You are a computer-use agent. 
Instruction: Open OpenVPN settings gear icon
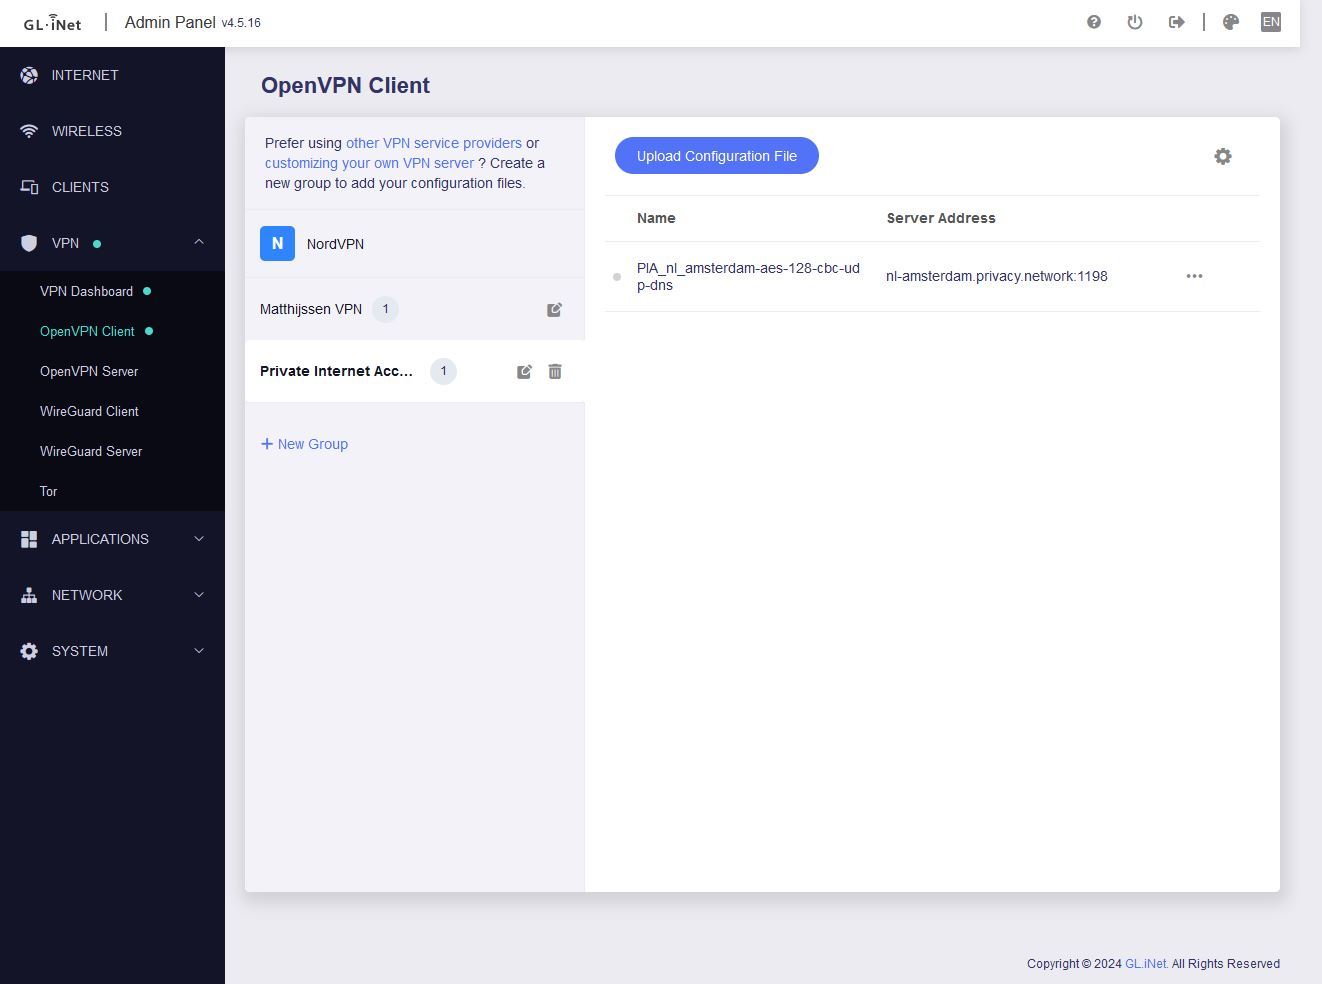pos(1222,156)
